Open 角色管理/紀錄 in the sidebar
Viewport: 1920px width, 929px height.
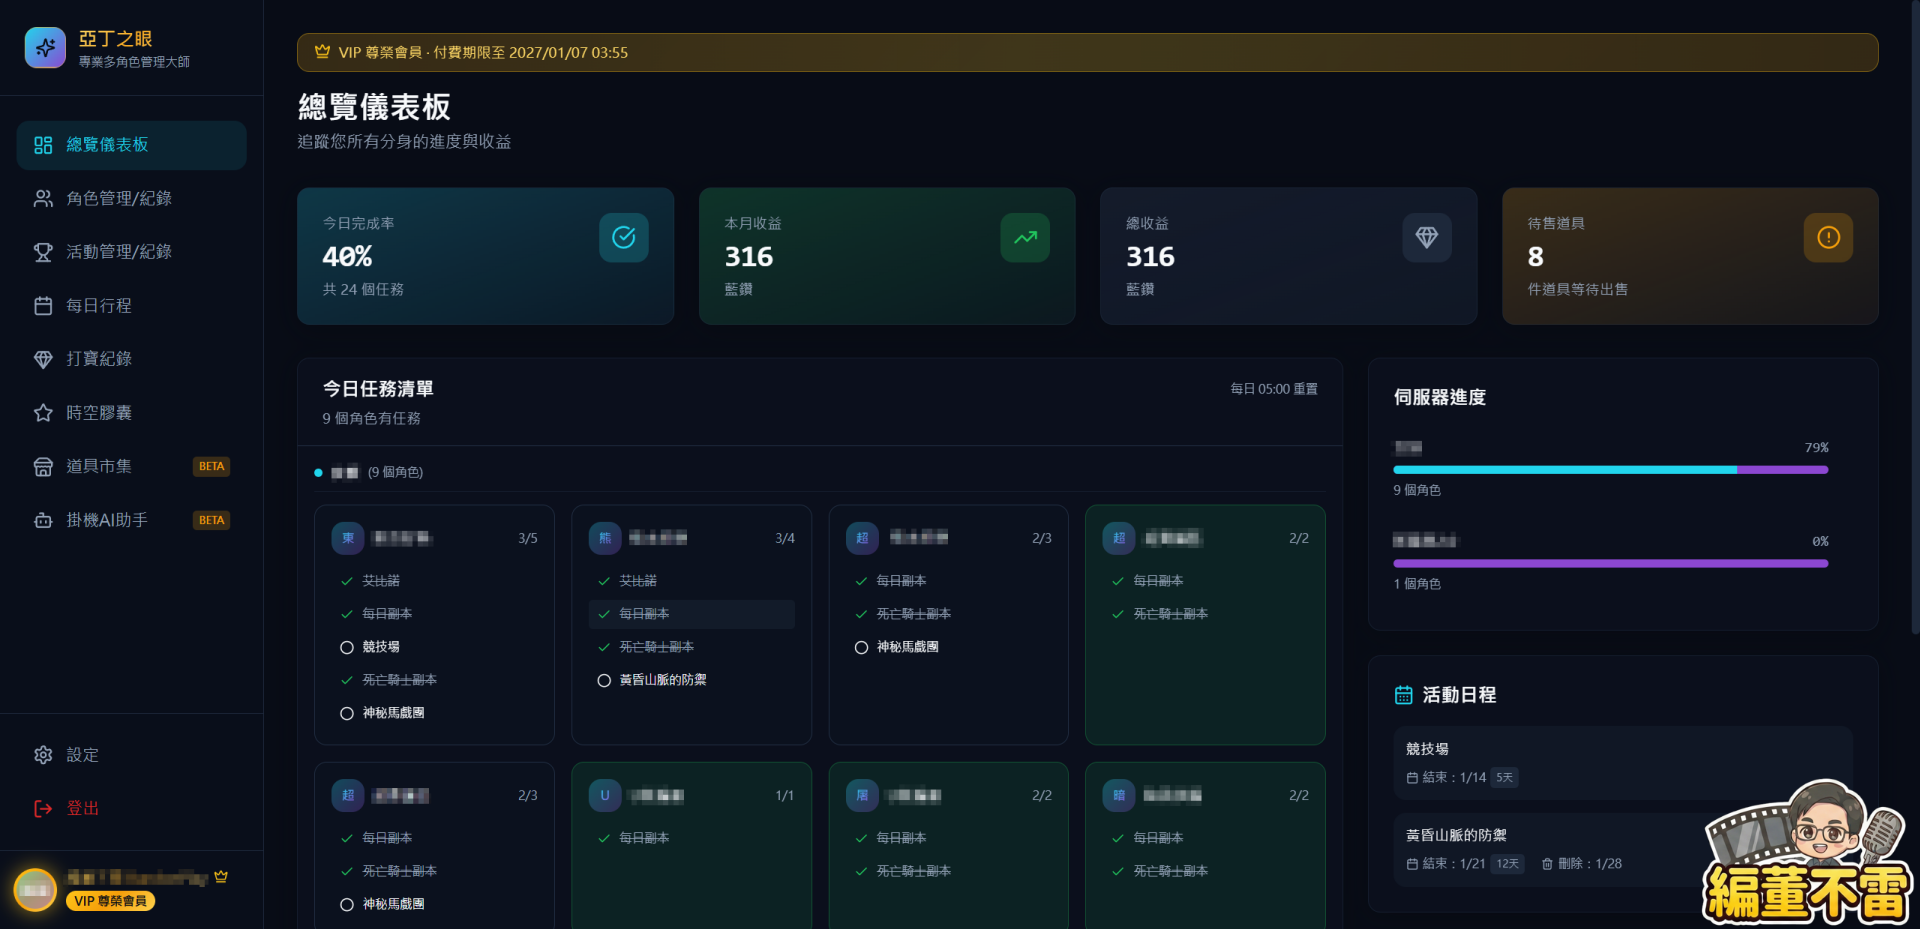click(132, 199)
